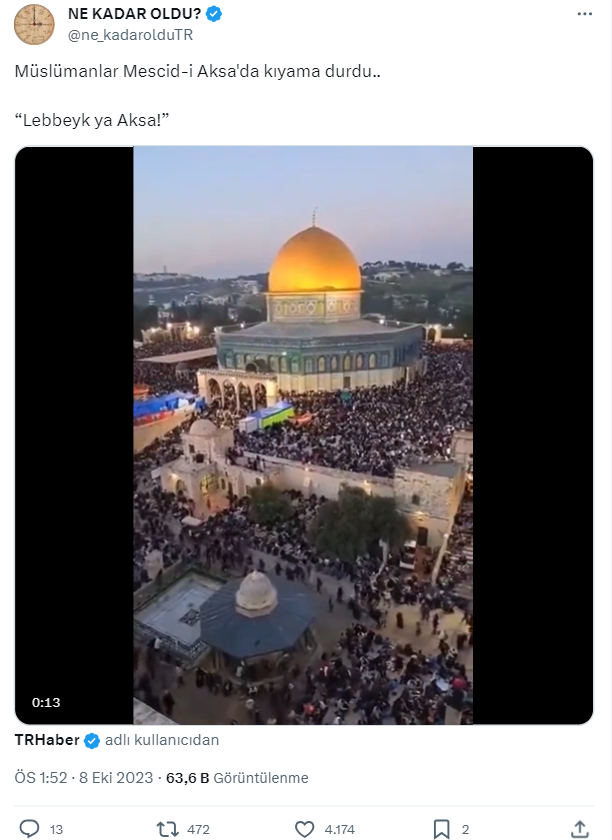Open the three-dot more options menu
This screenshot has width=612, height=840.
click(584, 14)
